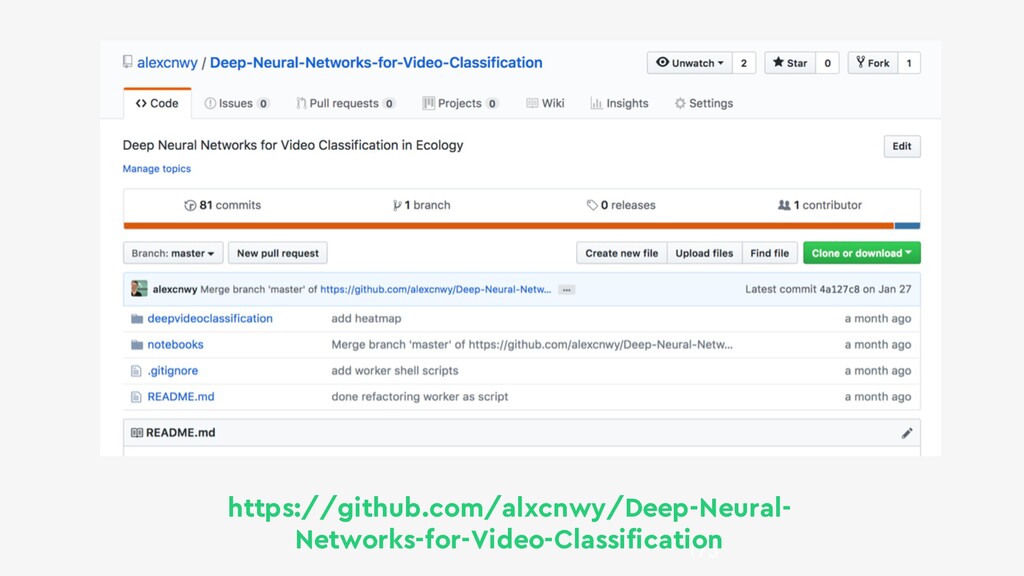
Task: Click the people icon beside contributor
Action: [784, 205]
